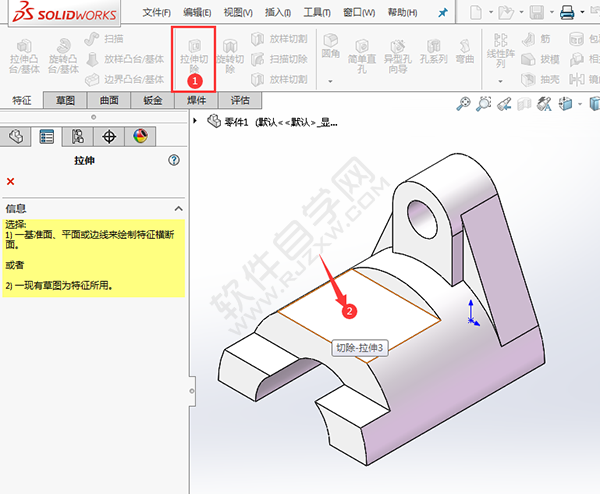Screen dimensions: 600x494
Task: Select the 拉伸切除 extruded cut tool
Action: tap(194, 57)
